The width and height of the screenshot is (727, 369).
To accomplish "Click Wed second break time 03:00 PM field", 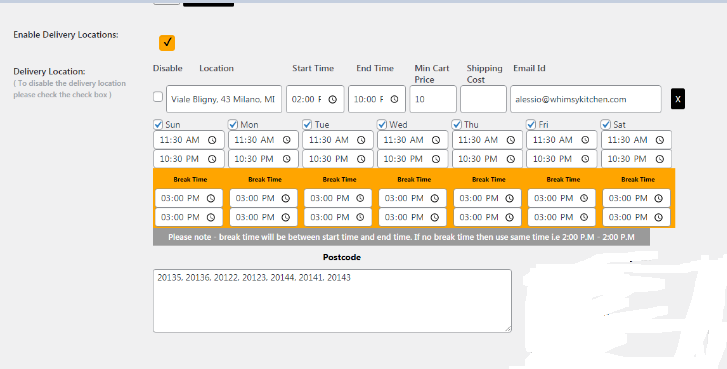I will [413, 217].
